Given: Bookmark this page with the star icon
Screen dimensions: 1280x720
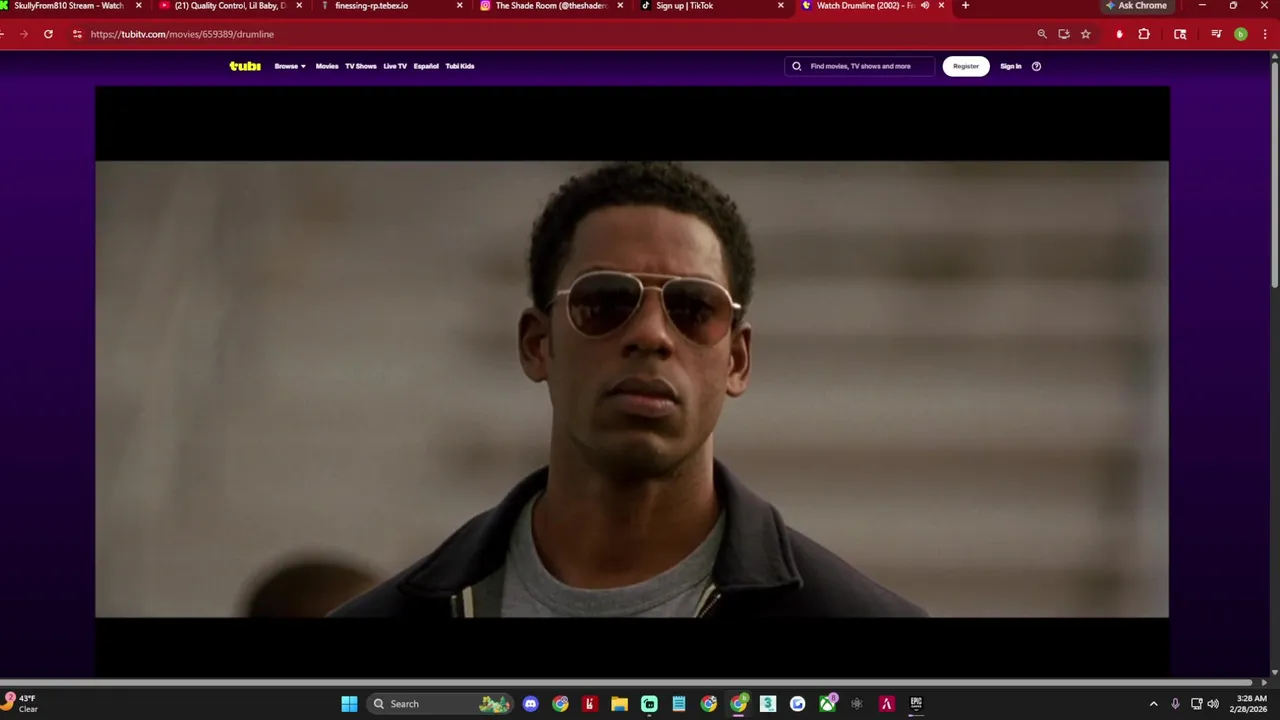Looking at the screenshot, I should (x=1086, y=34).
